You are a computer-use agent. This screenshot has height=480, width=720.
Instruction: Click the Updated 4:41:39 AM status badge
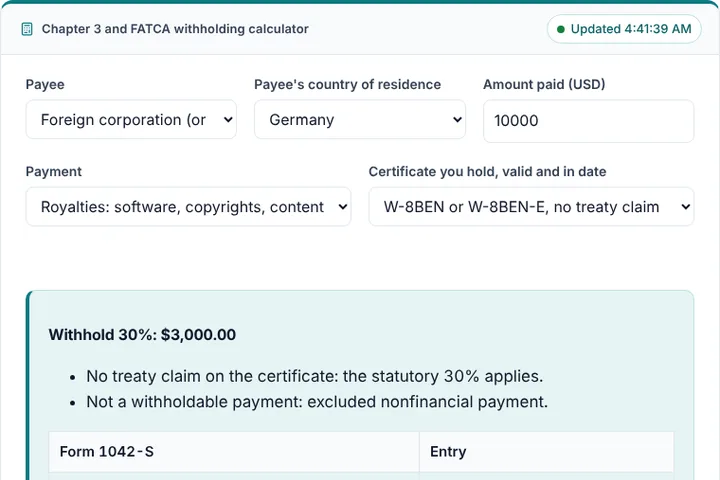coord(624,29)
